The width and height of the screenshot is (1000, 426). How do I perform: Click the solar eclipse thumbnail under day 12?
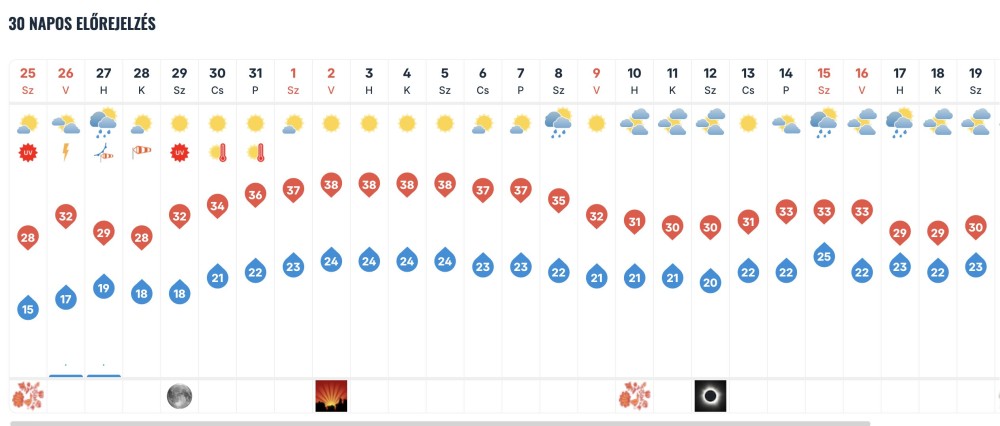pos(710,396)
